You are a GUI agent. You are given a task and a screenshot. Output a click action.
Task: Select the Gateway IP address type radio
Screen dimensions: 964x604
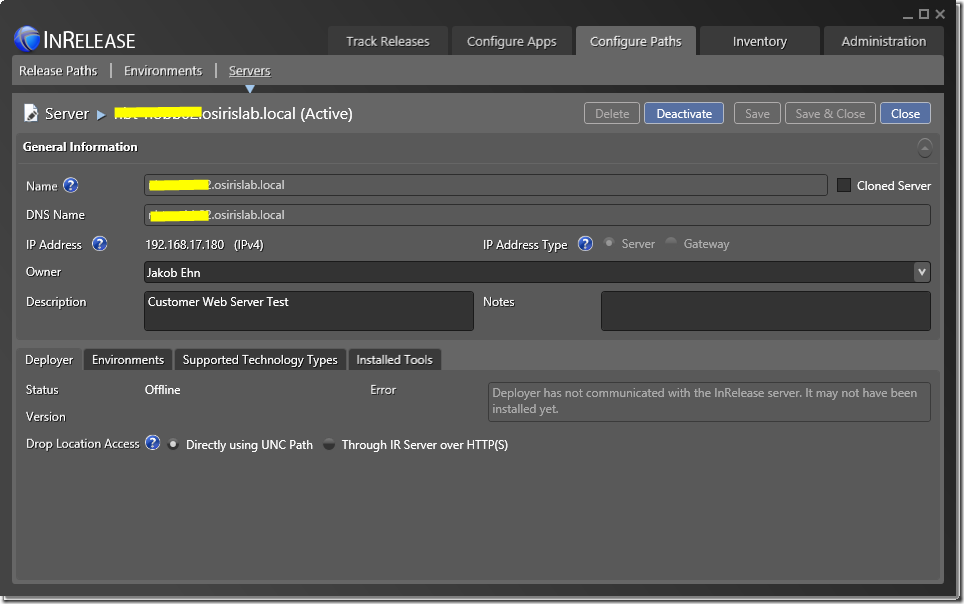point(671,243)
